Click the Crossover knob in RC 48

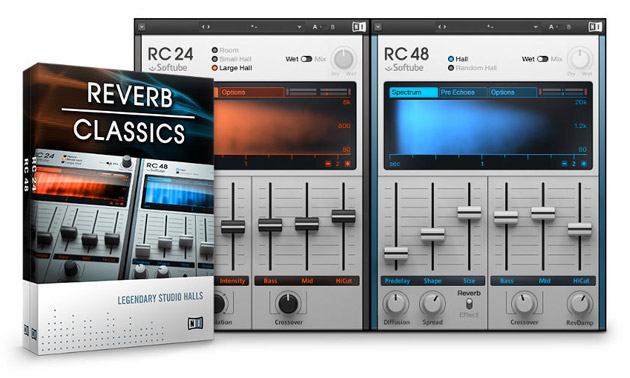(524, 304)
